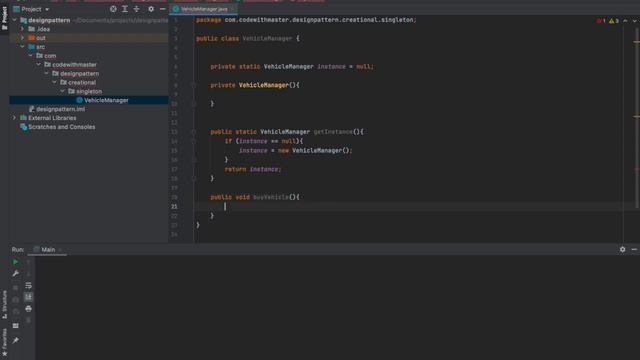Click the Collapse All icon in Project panel
Viewport: 640px width, 360px height.
click(x=136, y=9)
